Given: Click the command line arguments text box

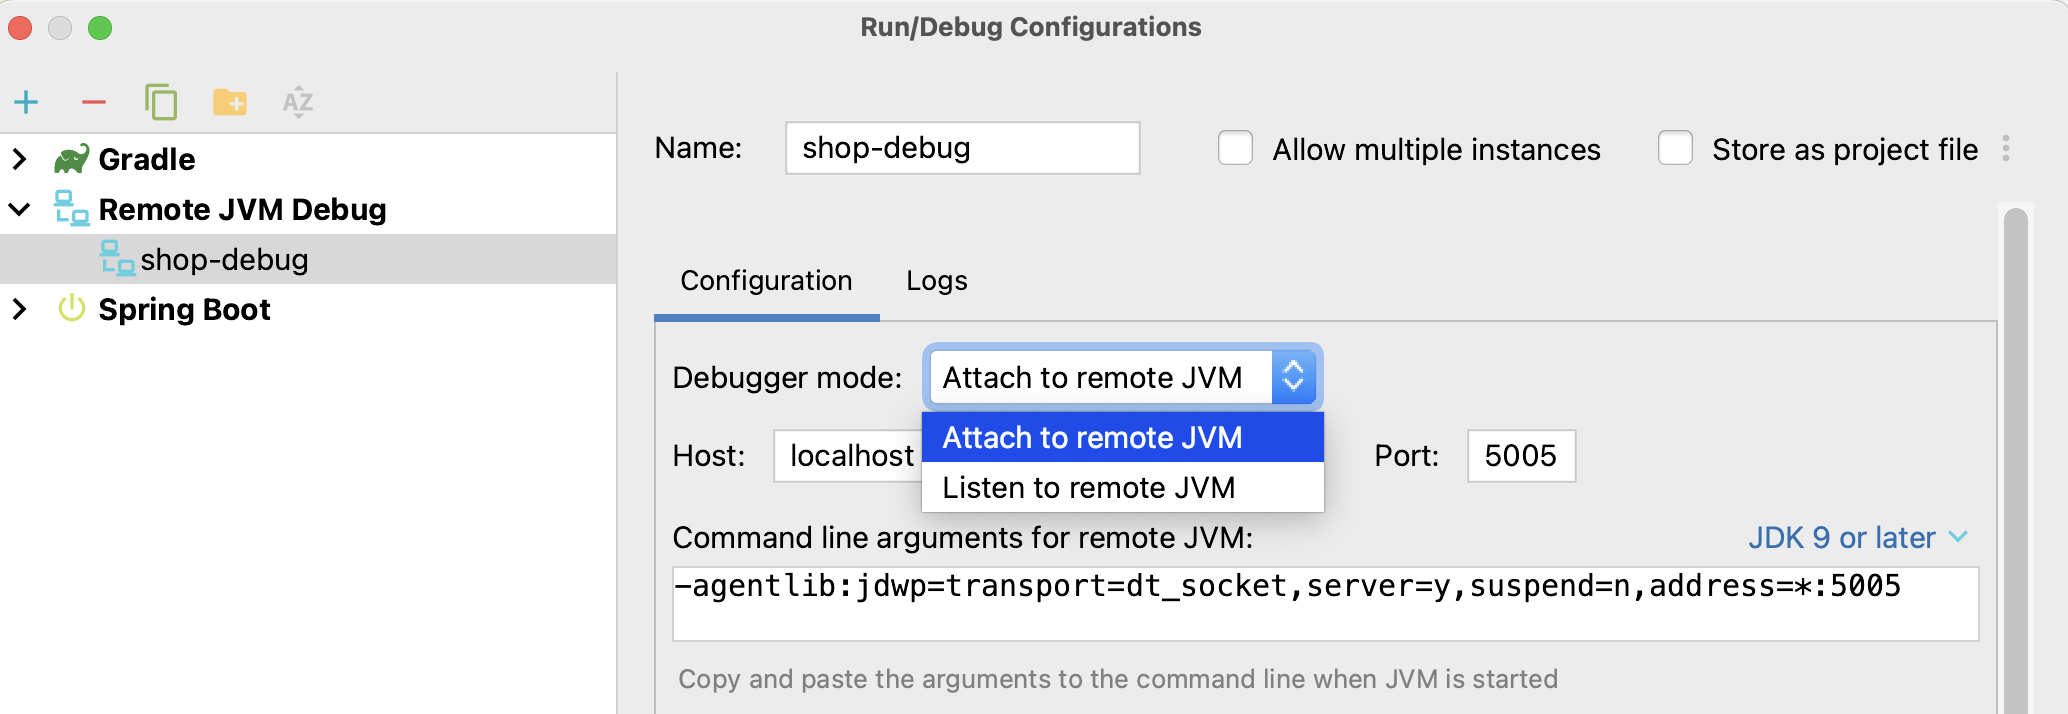Looking at the screenshot, I should pos(1325,603).
